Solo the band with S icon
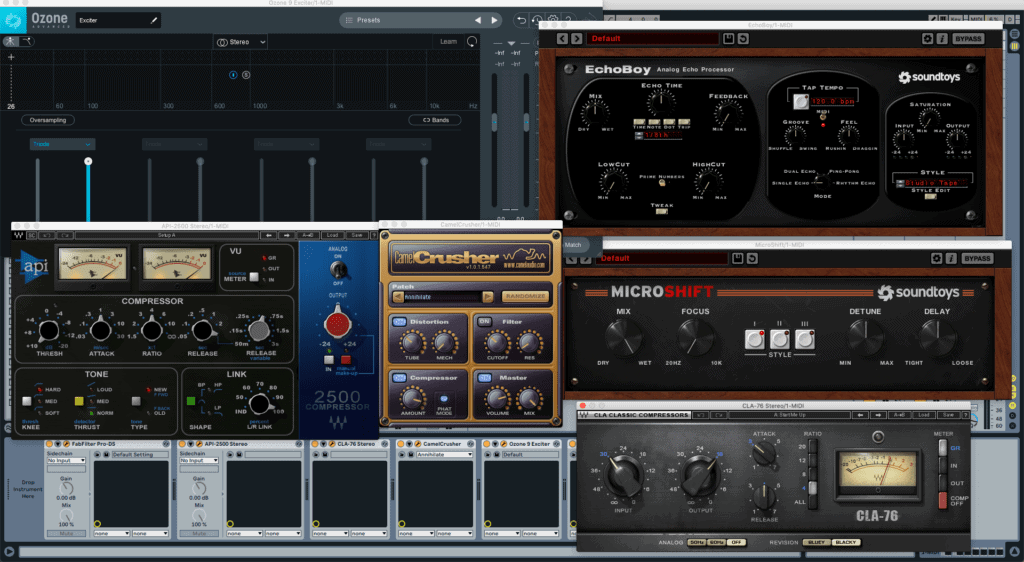 (x=246, y=75)
